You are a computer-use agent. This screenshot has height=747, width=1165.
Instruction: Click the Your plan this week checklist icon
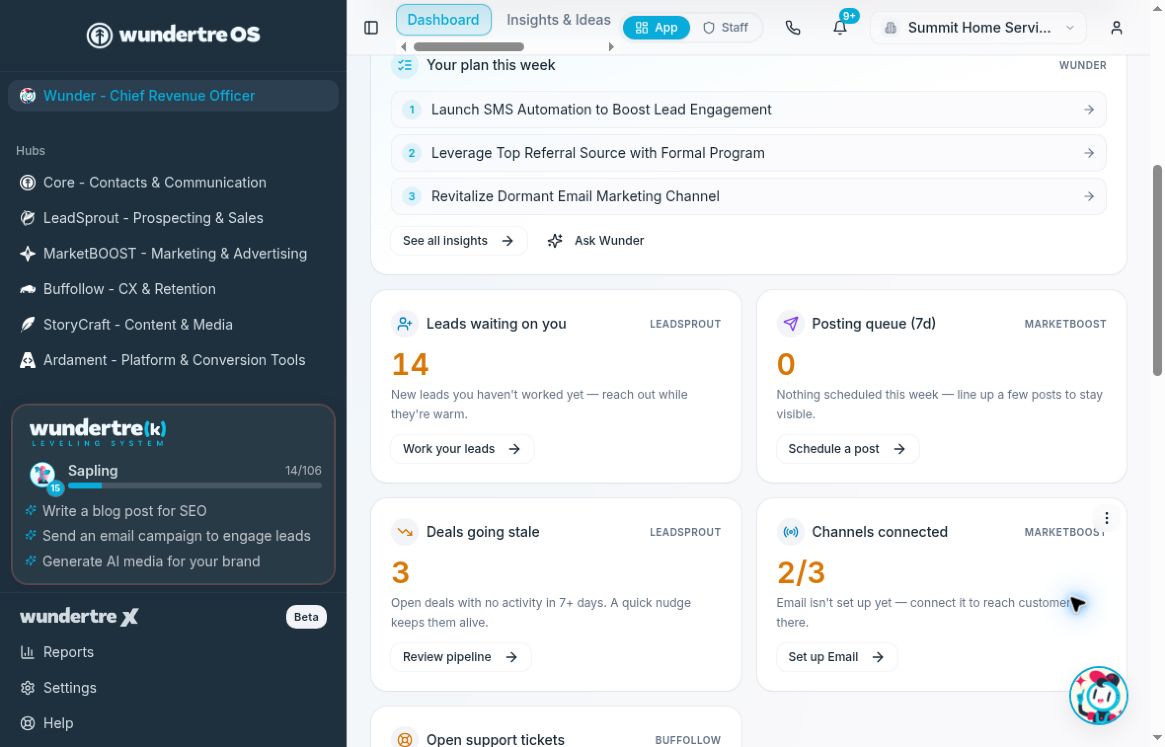click(404, 65)
